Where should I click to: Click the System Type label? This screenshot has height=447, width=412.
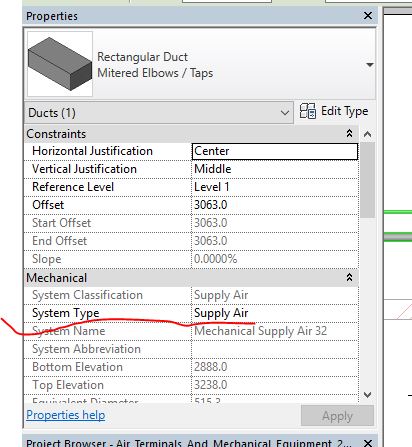click(66, 313)
